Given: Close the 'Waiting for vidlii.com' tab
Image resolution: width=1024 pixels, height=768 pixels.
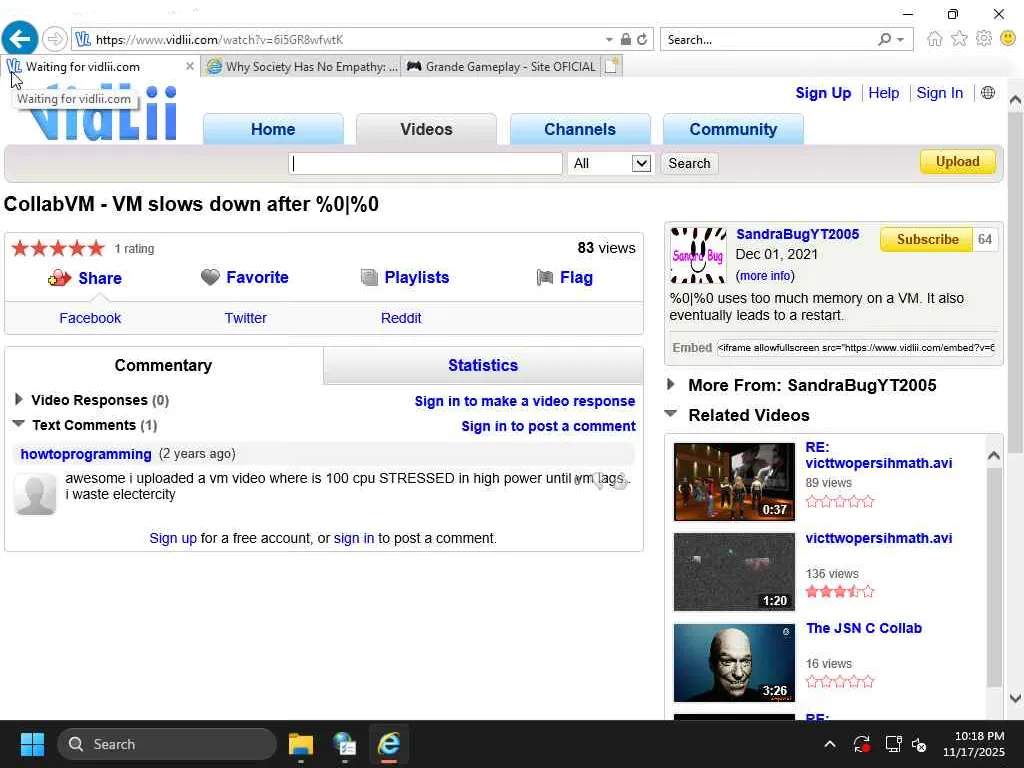Looking at the screenshot, I should [x=189, y=66].
